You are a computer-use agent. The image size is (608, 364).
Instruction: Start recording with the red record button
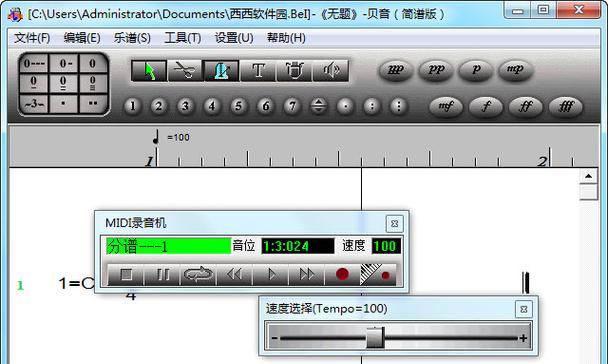342,274
